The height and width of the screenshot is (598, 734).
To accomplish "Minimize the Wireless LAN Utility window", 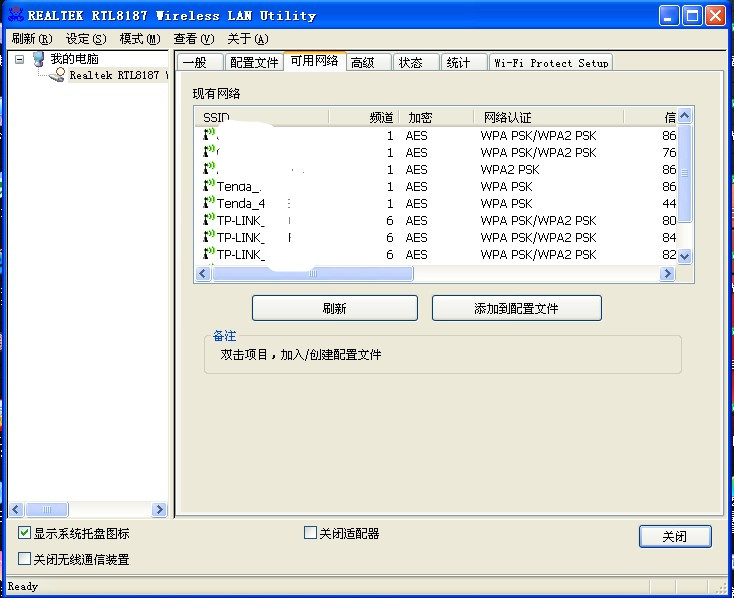I will coord(669,15).
